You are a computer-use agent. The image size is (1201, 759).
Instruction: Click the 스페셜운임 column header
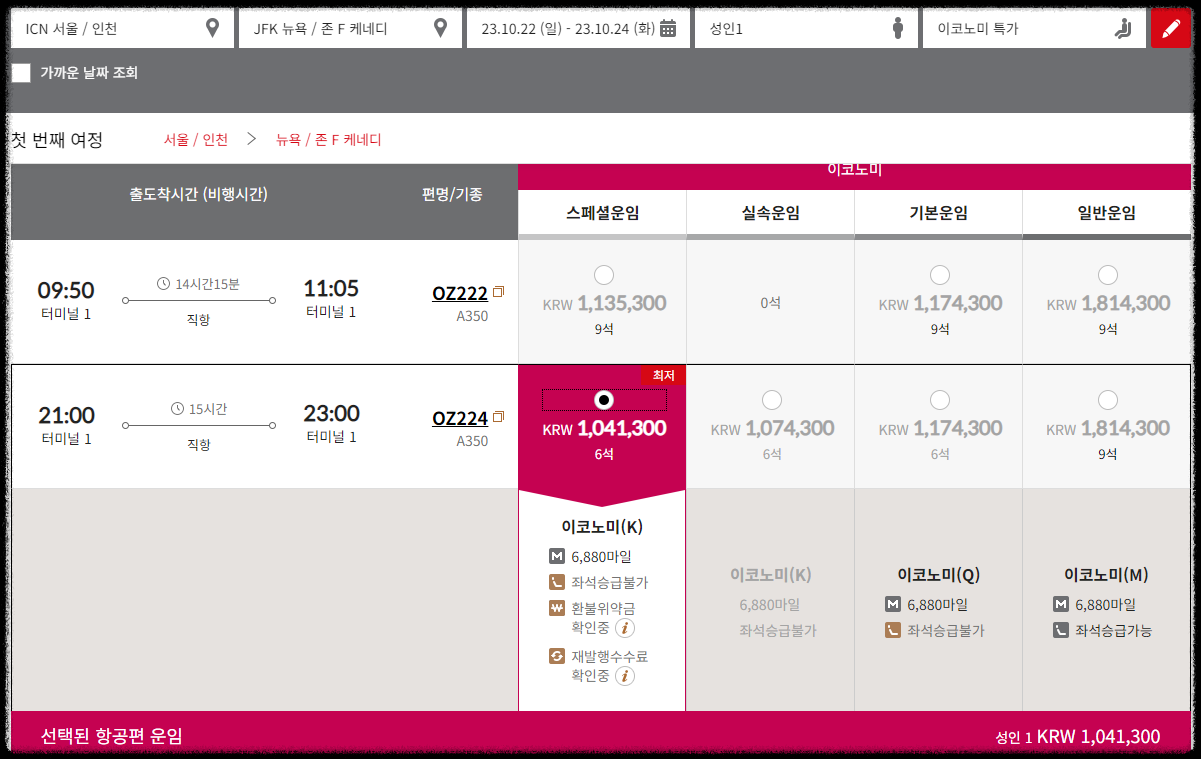click(x=602, y=213)
